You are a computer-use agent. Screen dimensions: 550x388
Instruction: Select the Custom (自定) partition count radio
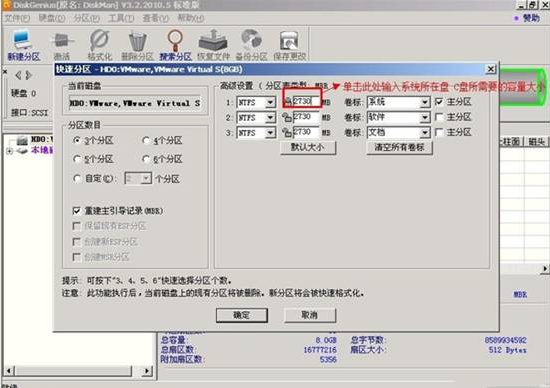click(77, 179)
